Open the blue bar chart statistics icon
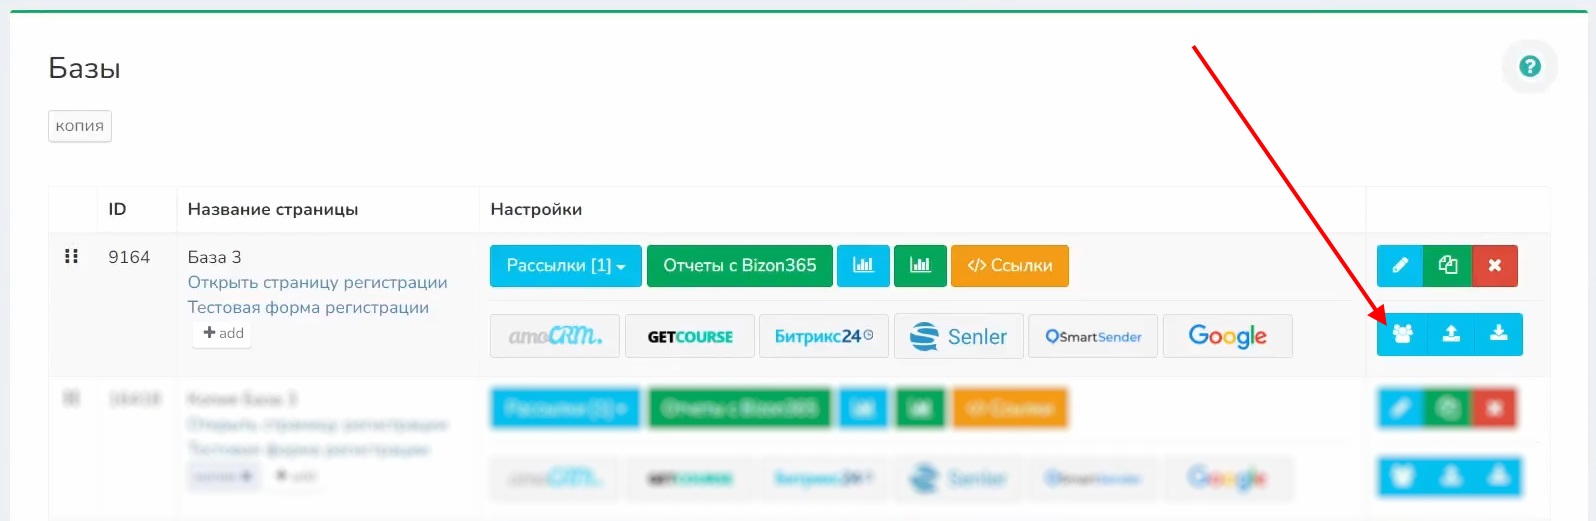Screen dimensions: 1596x521 click(x=863, y=266)
